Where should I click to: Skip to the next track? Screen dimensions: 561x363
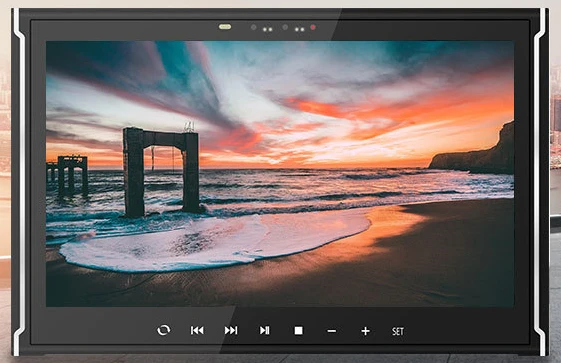(x=231, y=330)
